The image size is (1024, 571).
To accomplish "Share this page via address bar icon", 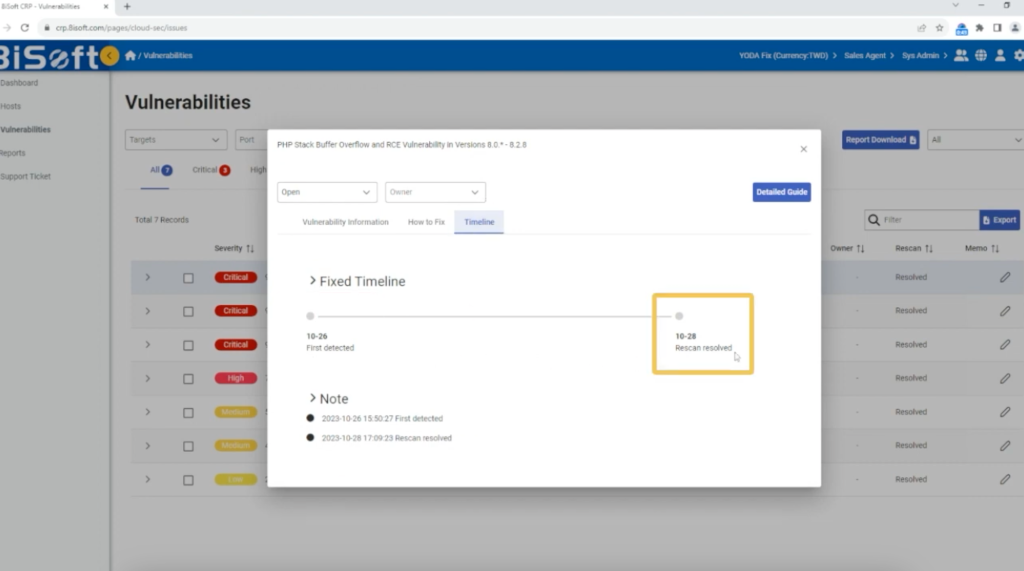I will (921, 27).
